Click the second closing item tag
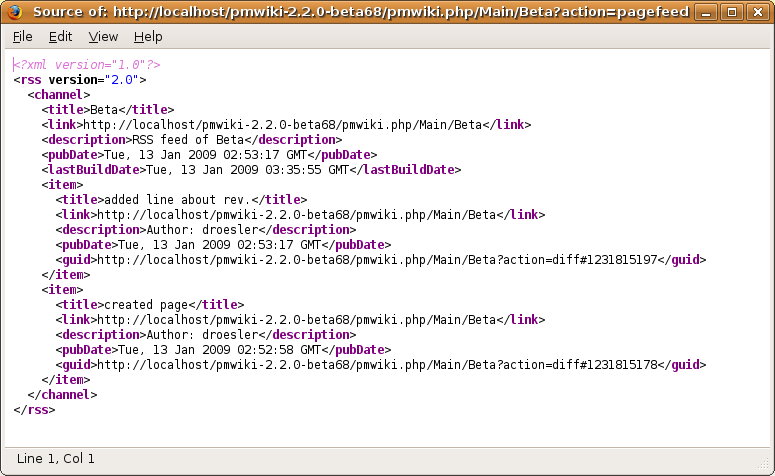 click(x=66, y=380)
